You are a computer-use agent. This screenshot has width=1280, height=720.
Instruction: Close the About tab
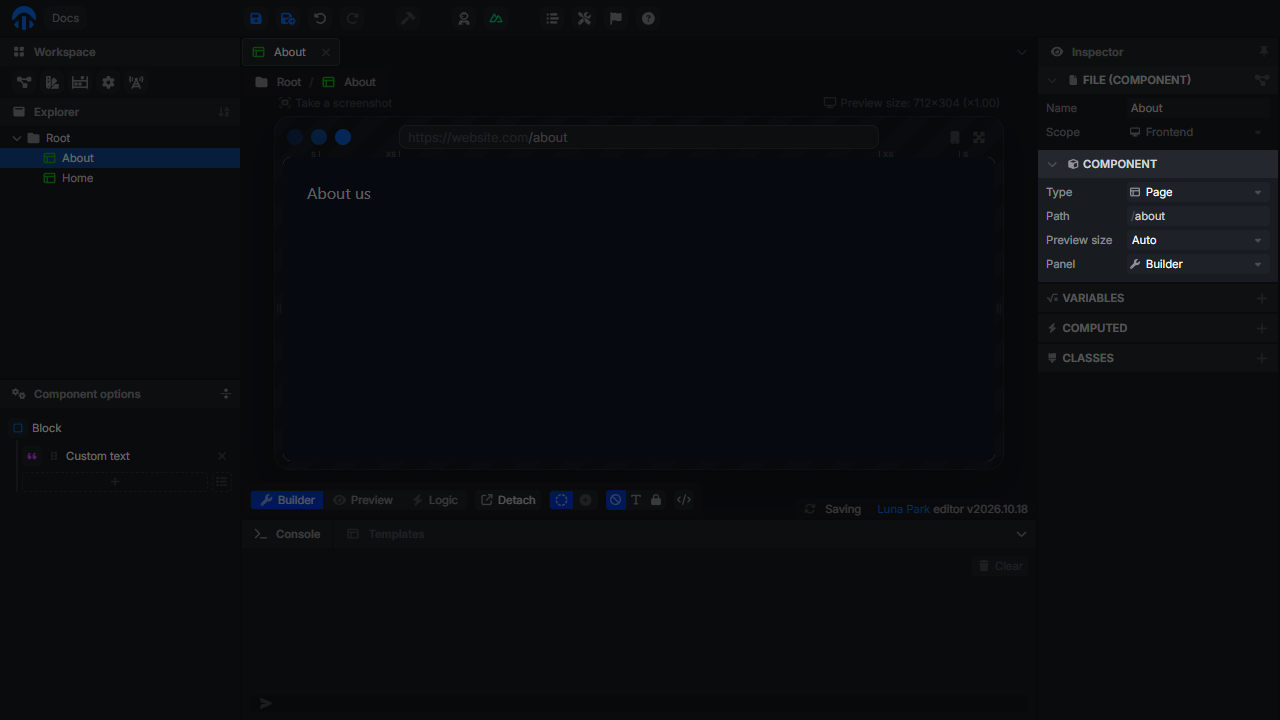tap(326, 52)
